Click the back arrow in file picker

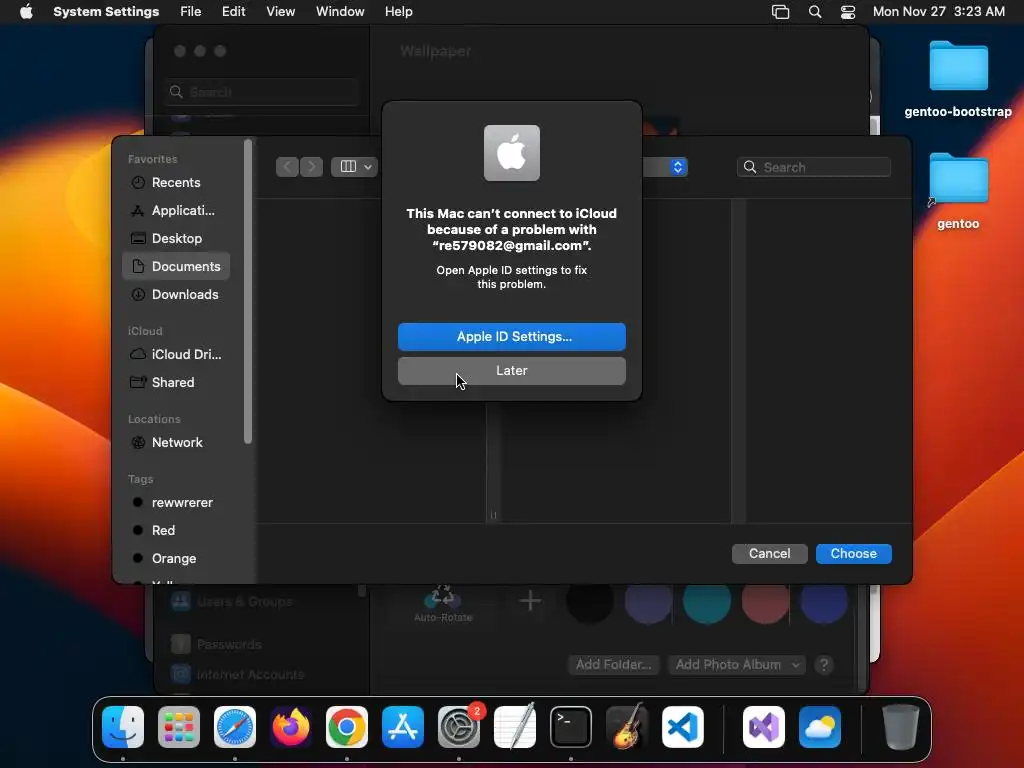coord(287,167)
